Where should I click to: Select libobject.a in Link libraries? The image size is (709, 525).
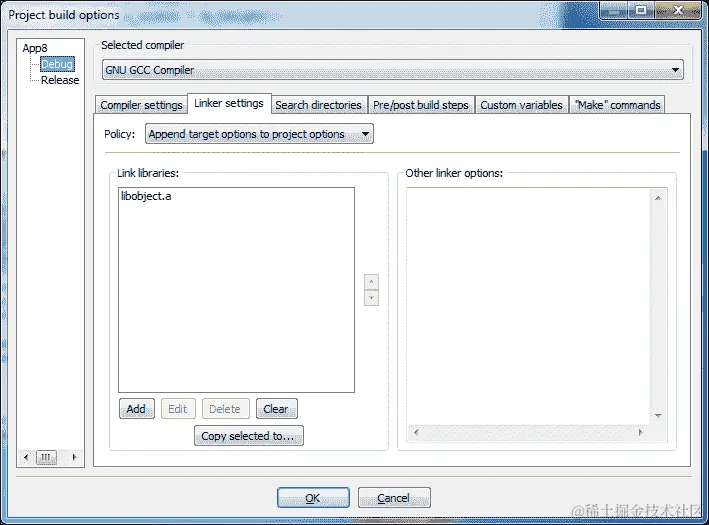[x=146, y=196]
